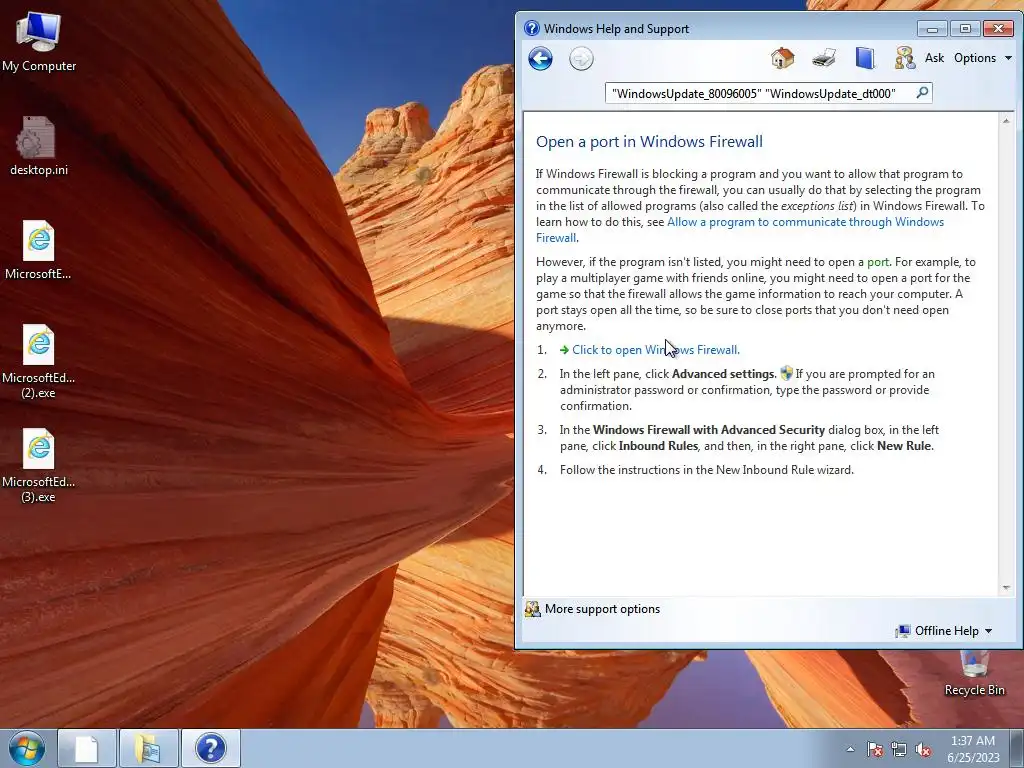Select the Recycle Bin icon
The width and height of the screenshot is (1024, 768).
974,673
